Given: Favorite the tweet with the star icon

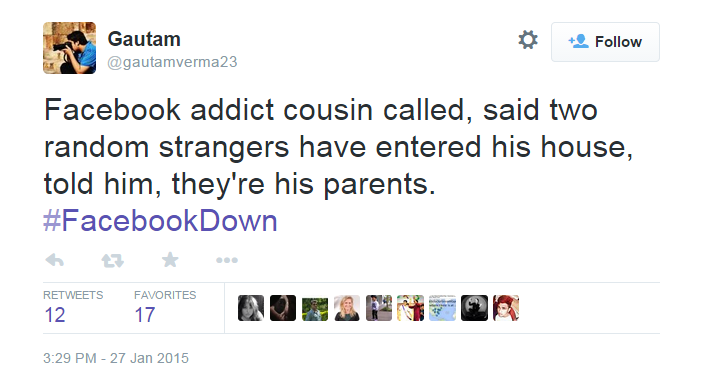Looking at the screenshot, I should (x=170, y=260).
